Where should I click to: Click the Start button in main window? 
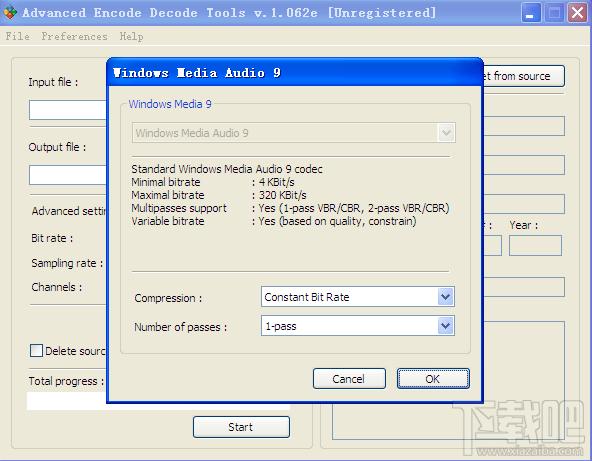click(241, 427)
